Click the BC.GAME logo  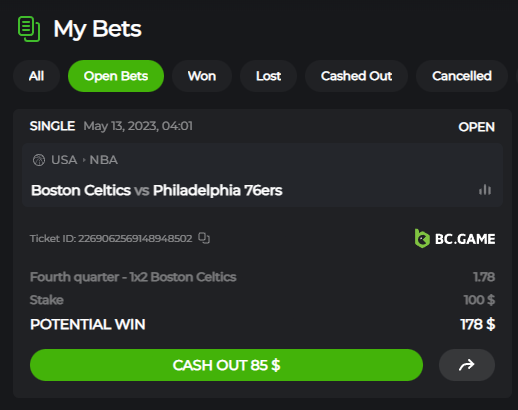click(x=455, y=239)
